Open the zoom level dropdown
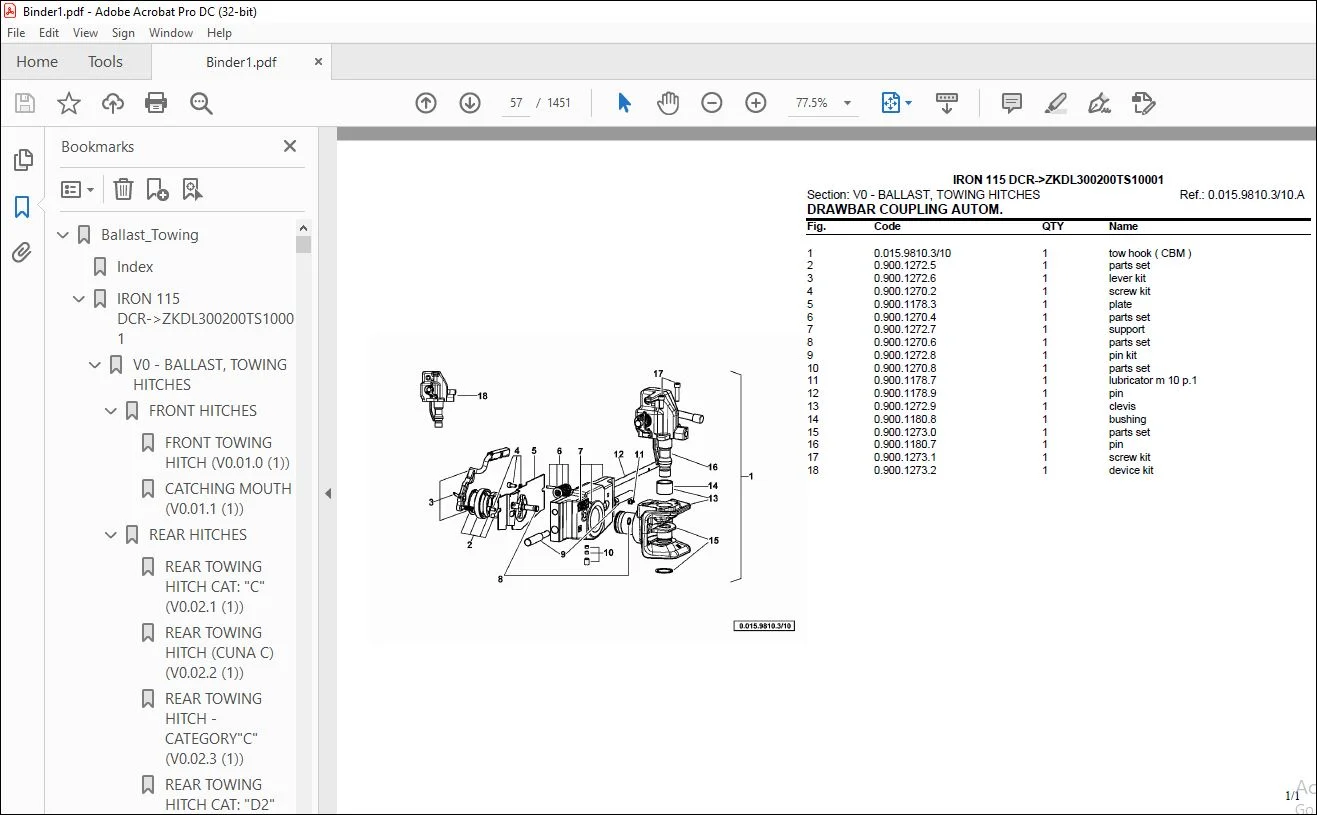The height and width of the screenshot is (815, 1317). pyautogui.click(x=848, y=103)
